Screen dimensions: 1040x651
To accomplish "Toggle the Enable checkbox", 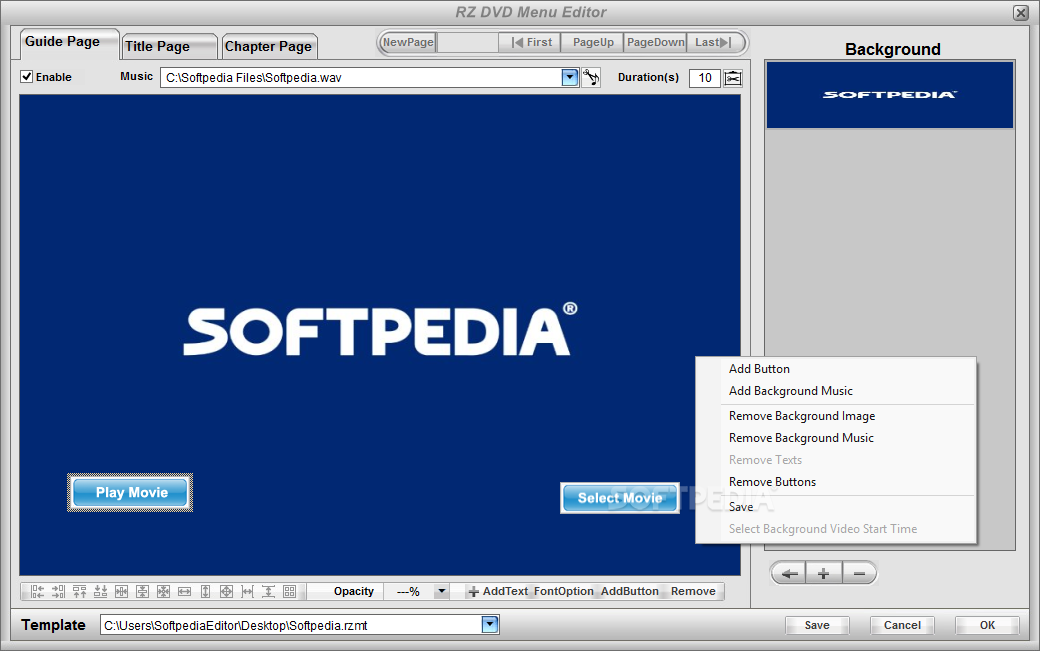I will (27, 77).
